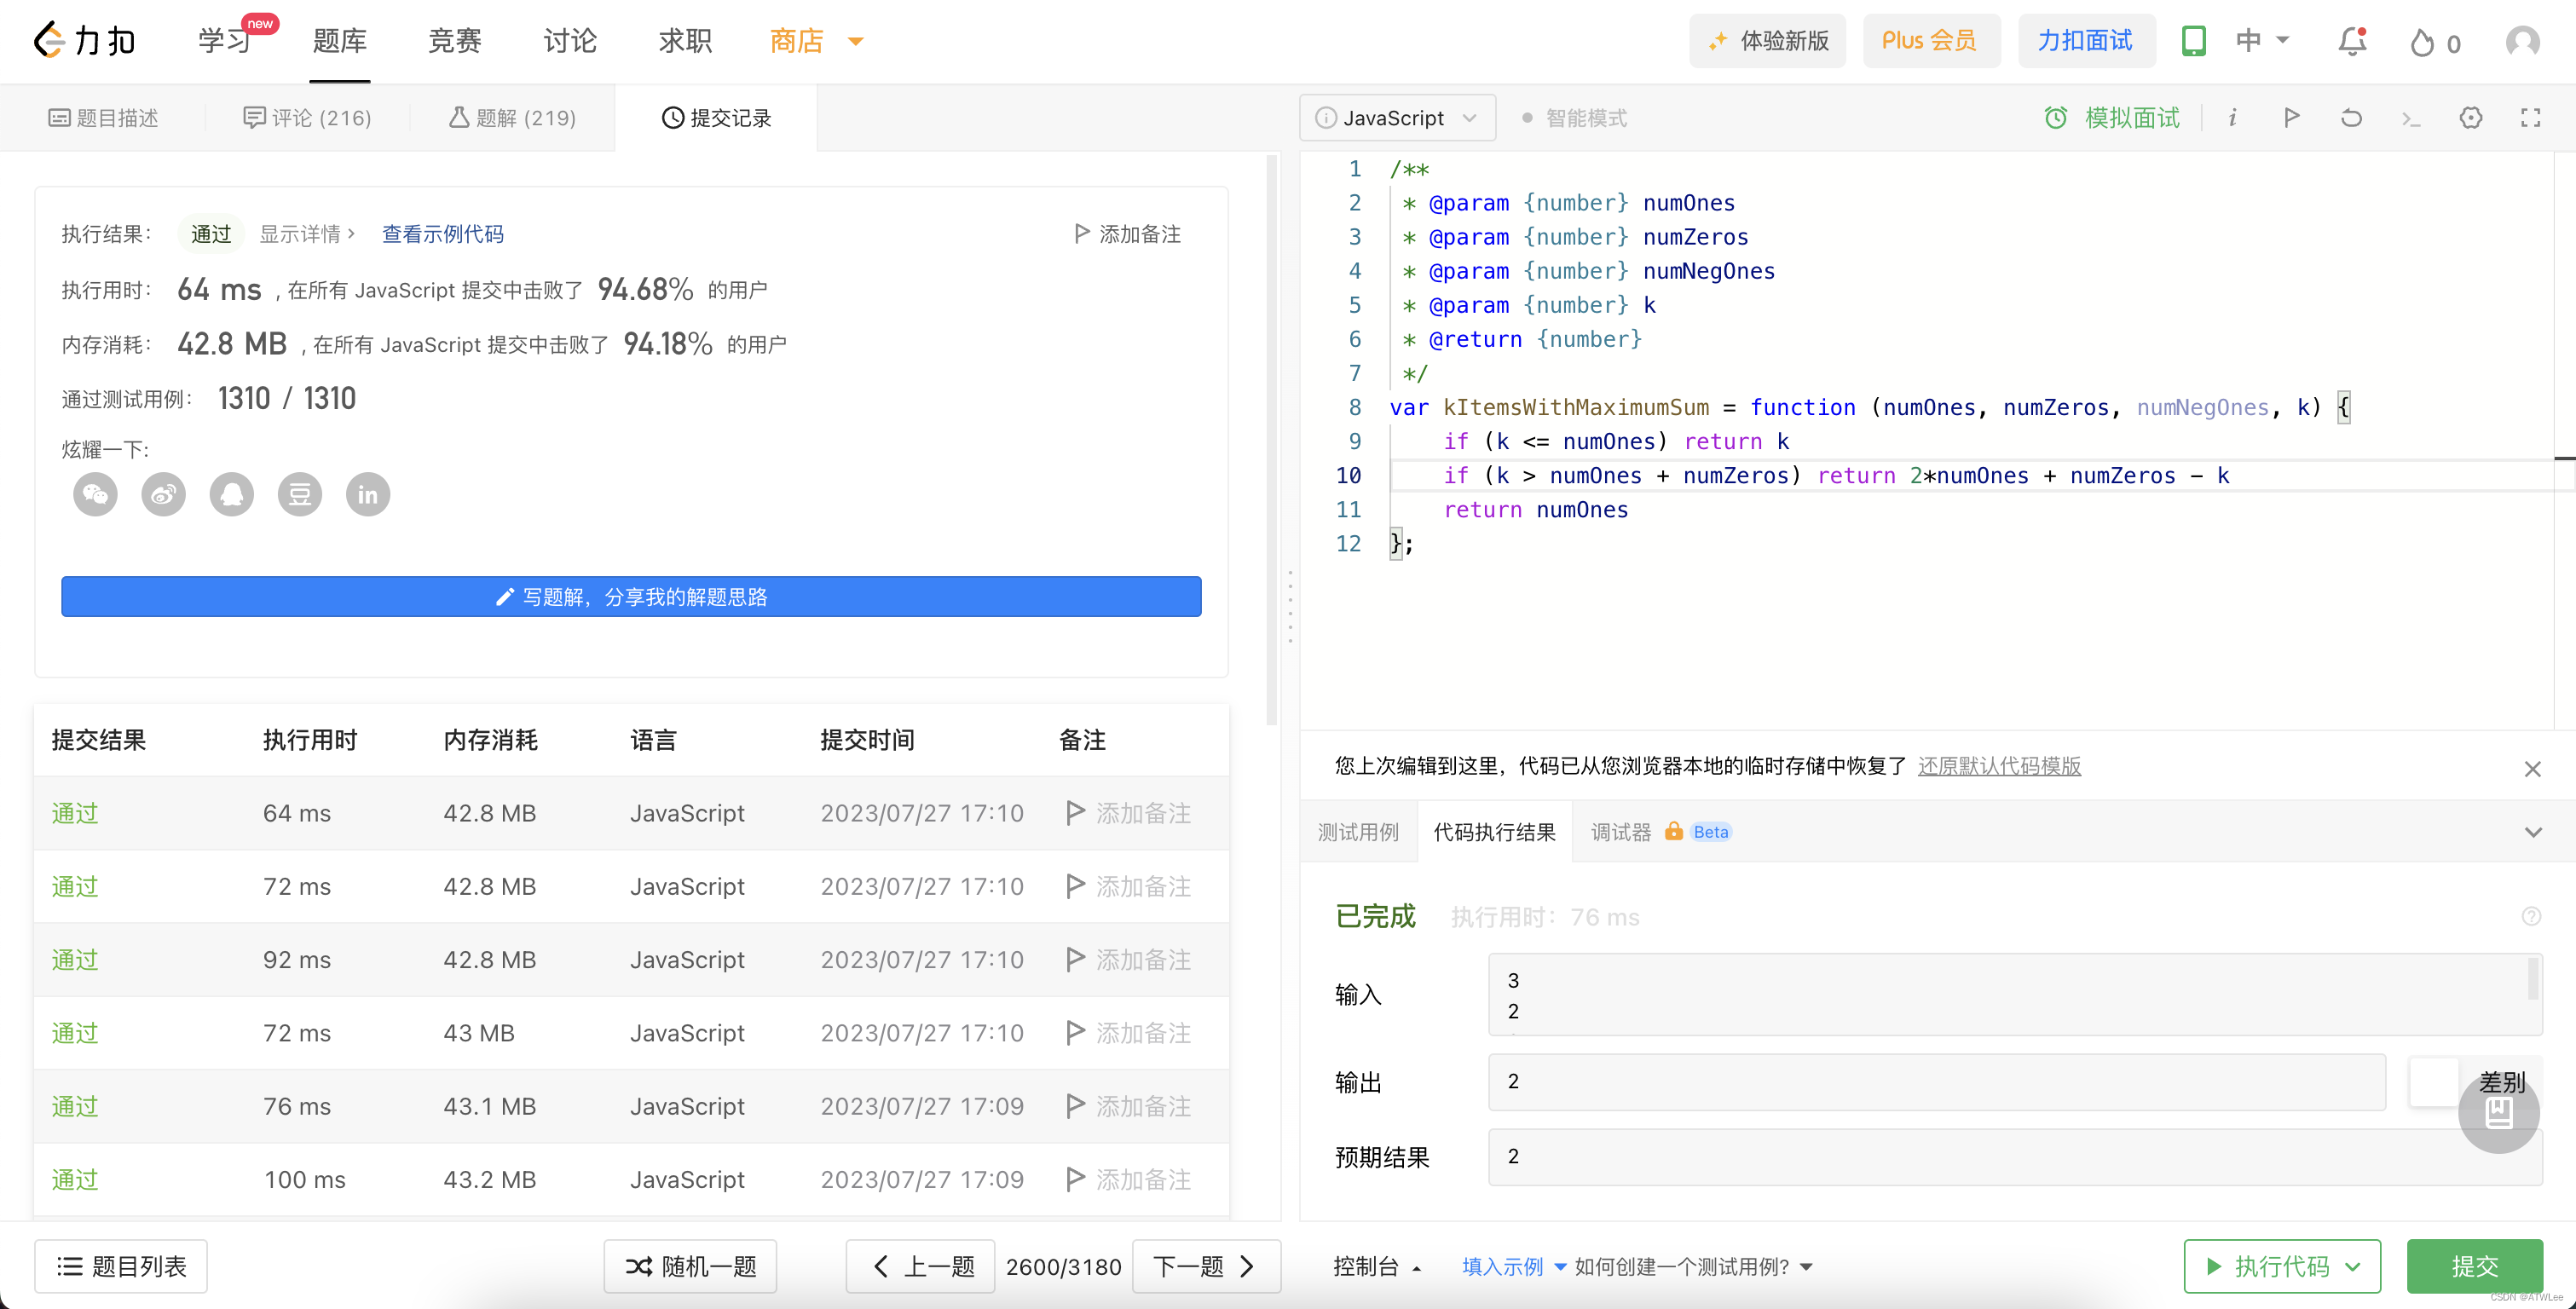This screenshot has width=2576, height=1309.
Task: Click the Plus 会员 button
Action: pos(1930,41)
